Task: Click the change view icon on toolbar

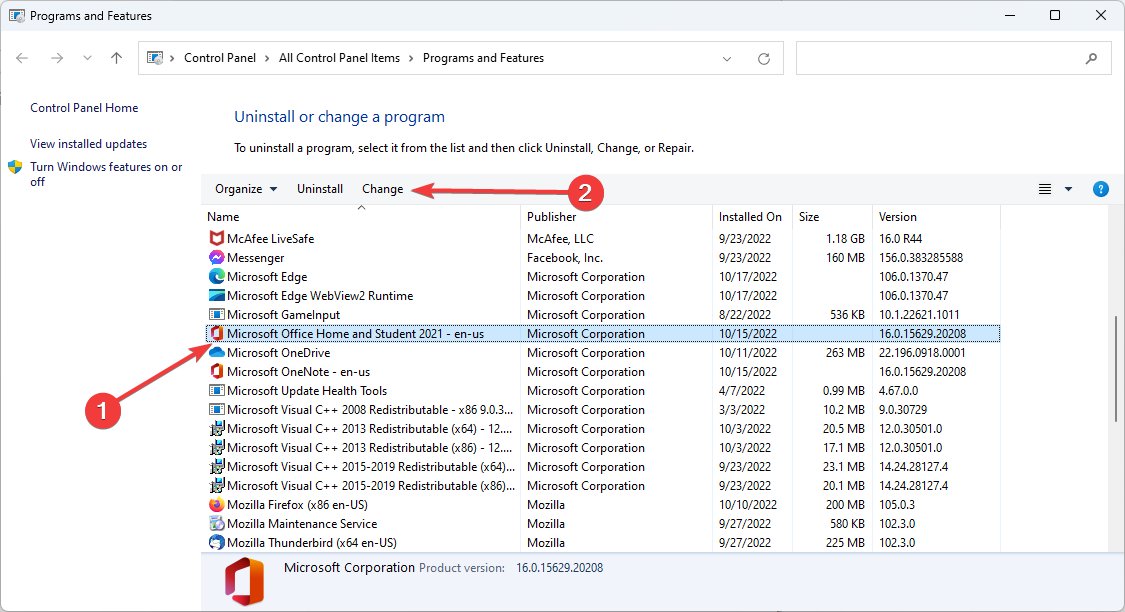Action: (1043, 188)
